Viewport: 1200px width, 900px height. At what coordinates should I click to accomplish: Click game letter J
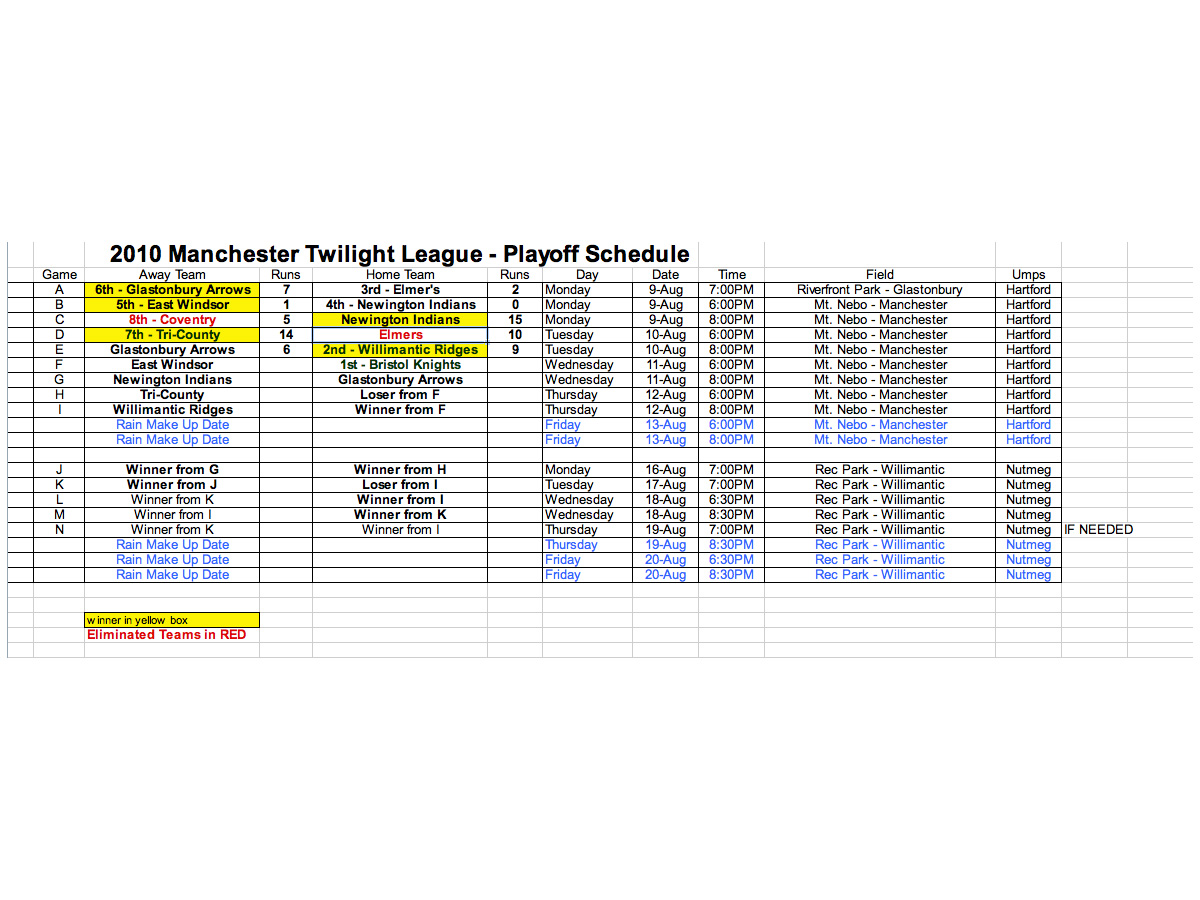click(60, 469)
